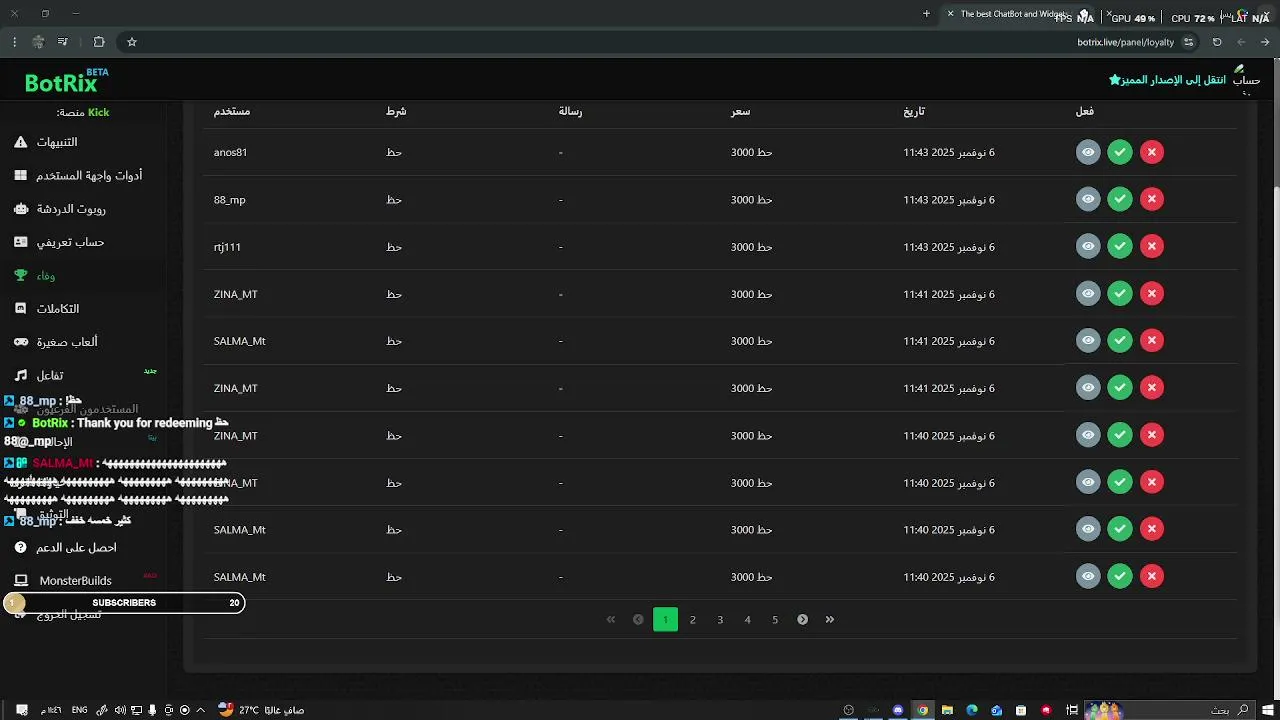Go to page 3 of redemptions
Screen dimensions: 1280x720
(720, 619)
